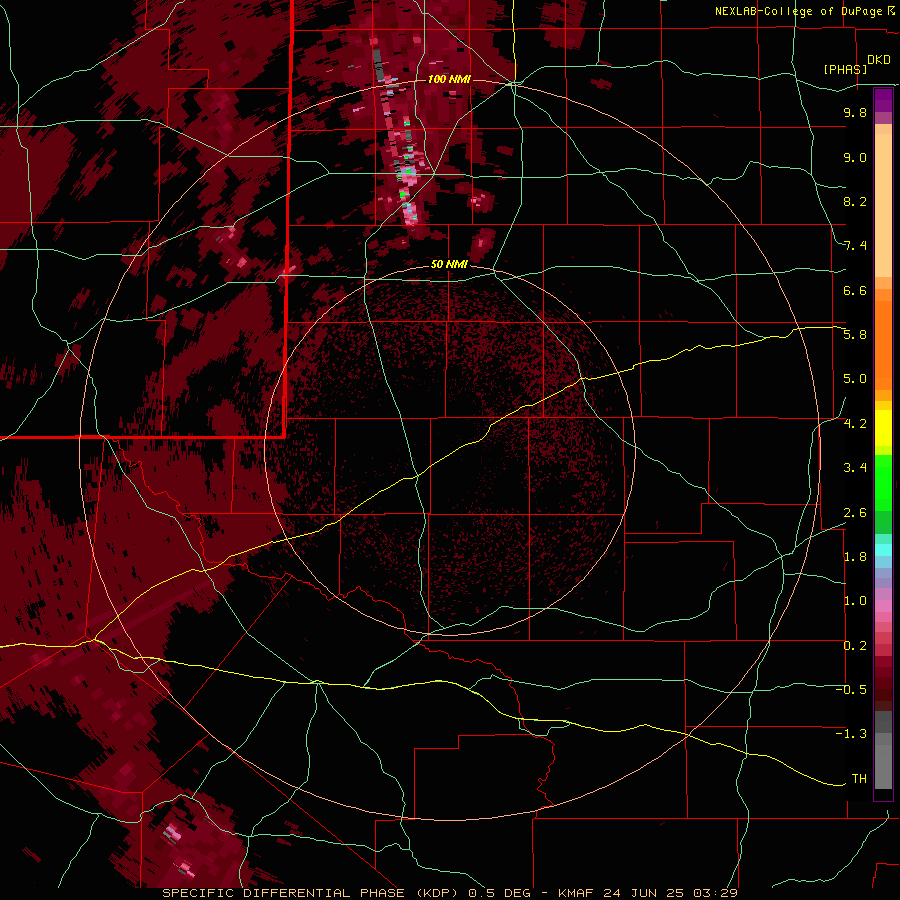The height and width of the screenshot is (900, 900).
Task: Click the 100 NMI range ring label
Action: (449, 79)
